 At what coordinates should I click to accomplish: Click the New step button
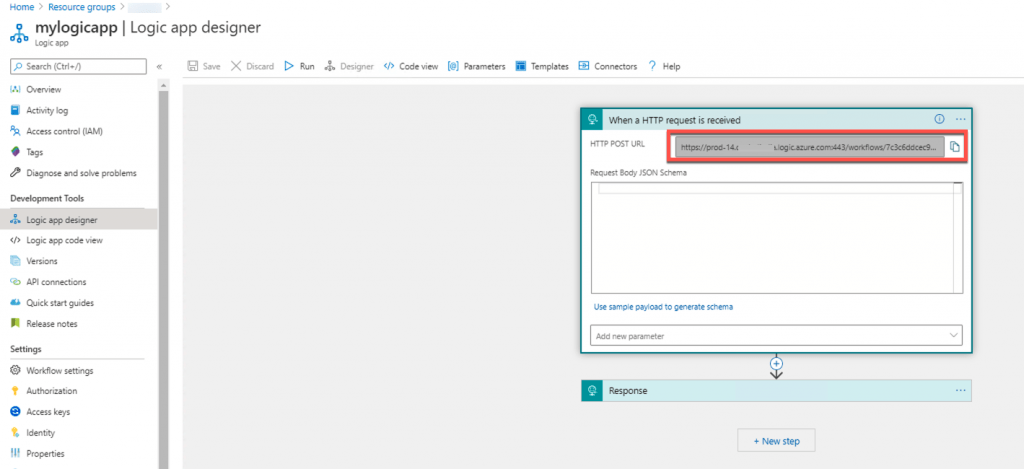pyautogui.click(x=776, y=441)
